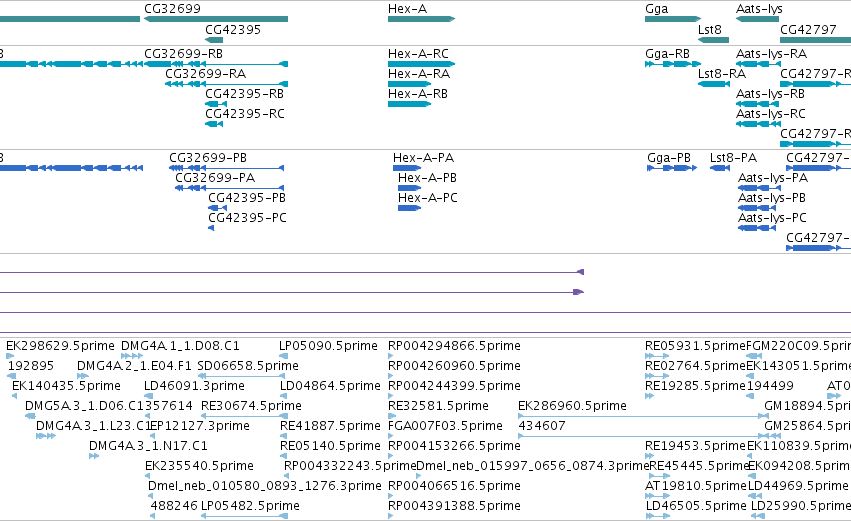Select EST SD06658.5prime
This screenshot has width=851, height=521.
click(248, 366)
